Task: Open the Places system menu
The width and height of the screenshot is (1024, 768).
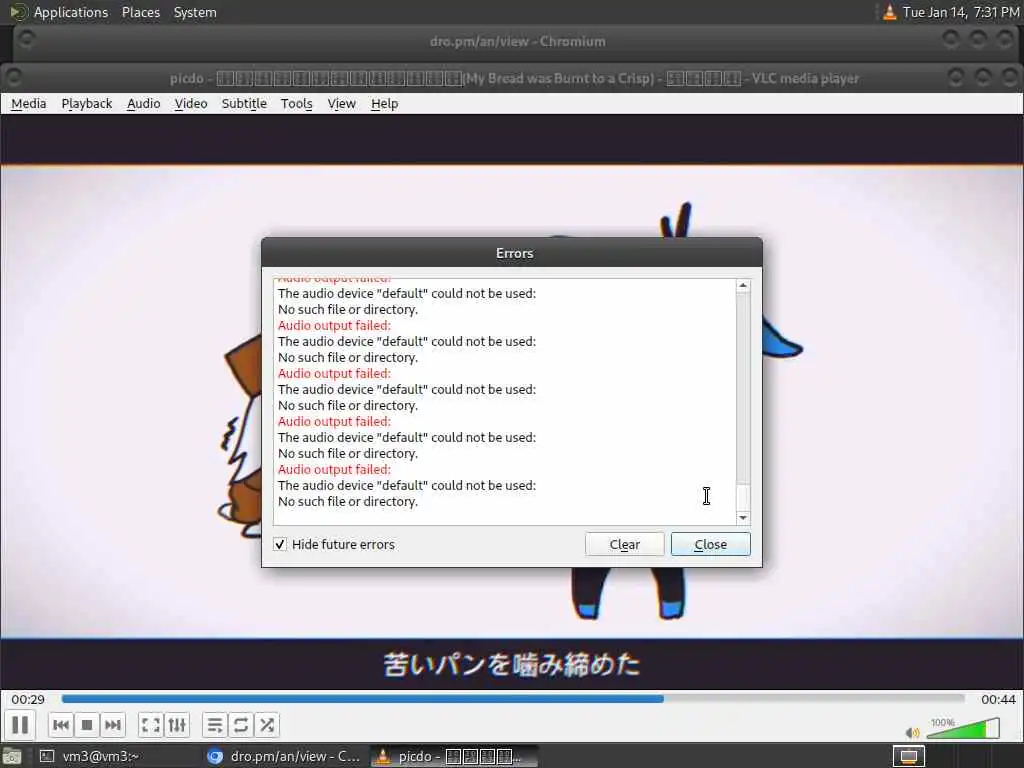Action: point(141,12)
